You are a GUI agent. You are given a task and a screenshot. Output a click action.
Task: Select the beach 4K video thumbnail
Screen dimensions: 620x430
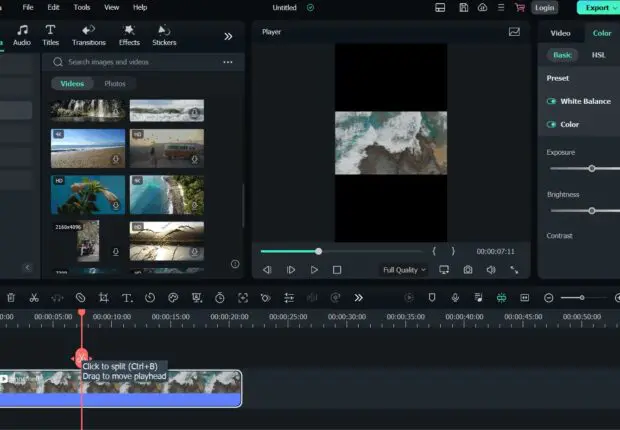(88, 148)
